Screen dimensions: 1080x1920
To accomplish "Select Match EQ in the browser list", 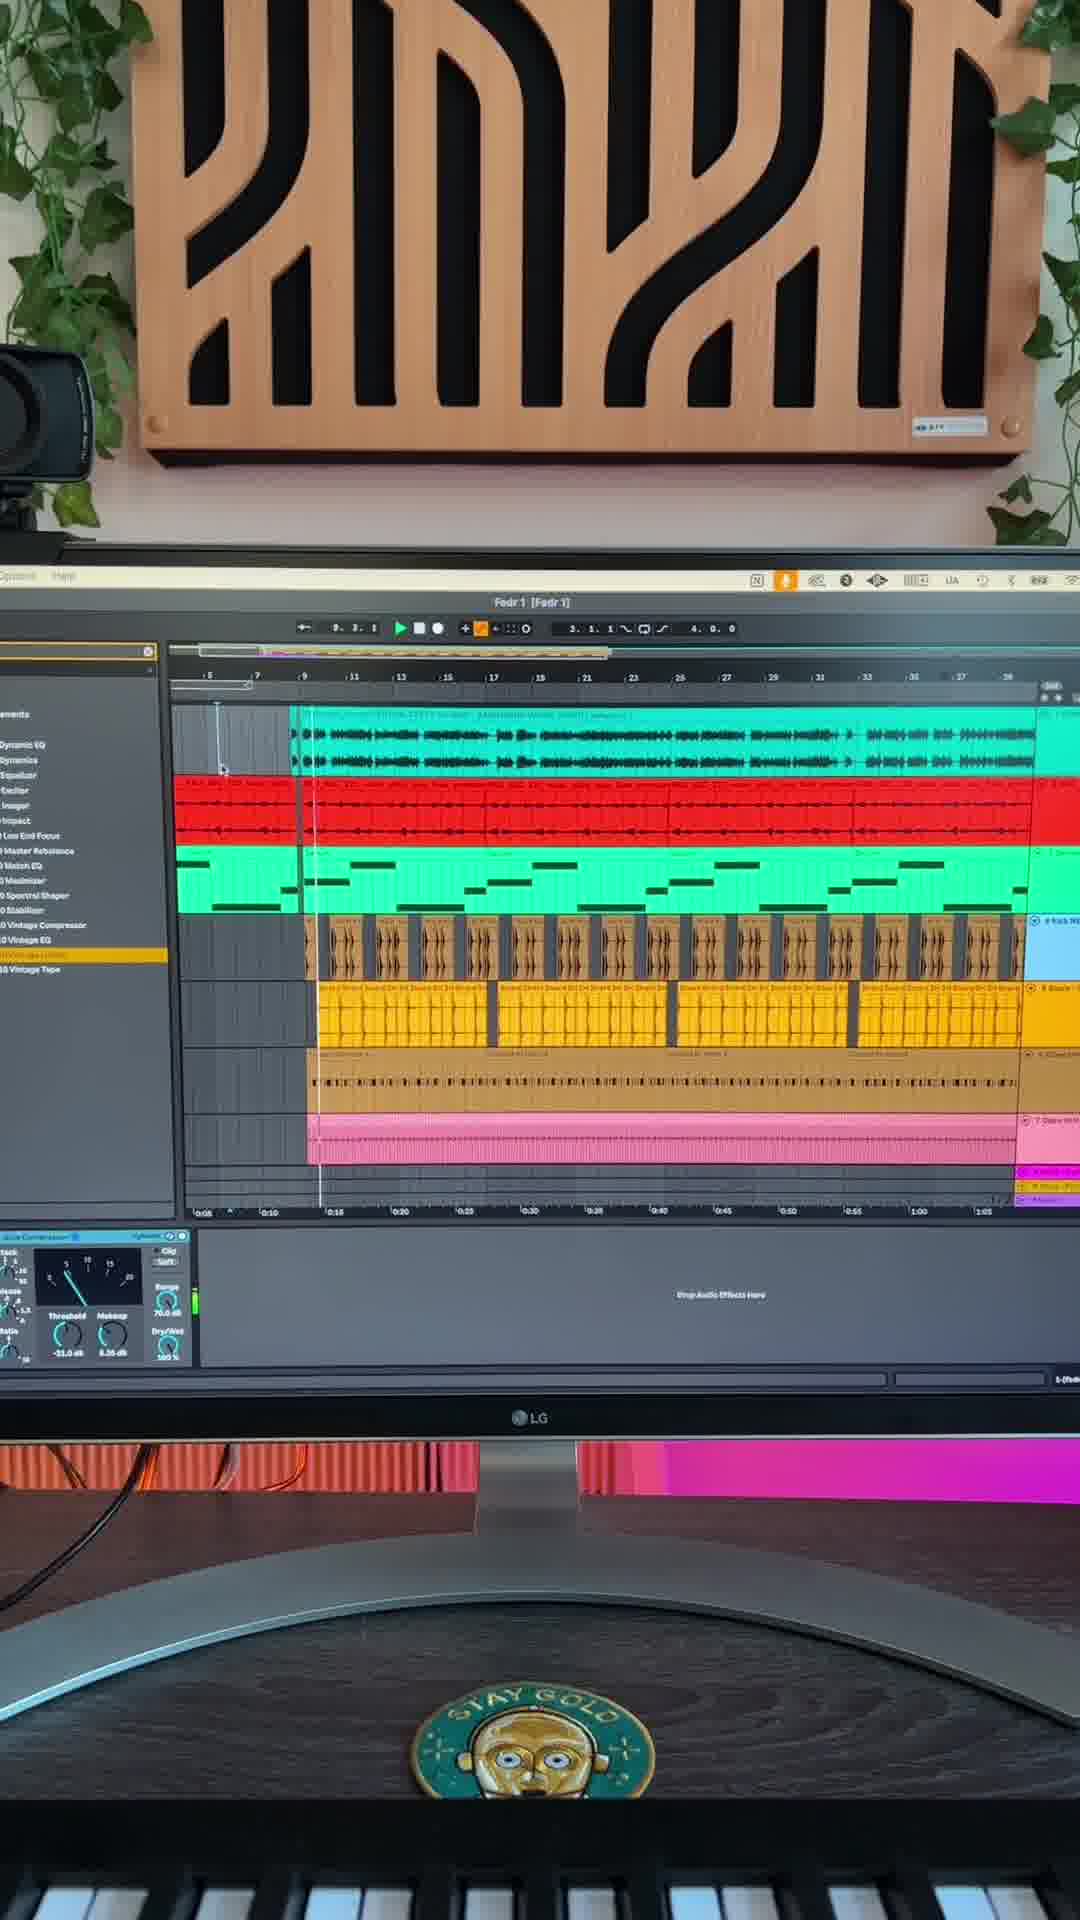I will 22,866.
